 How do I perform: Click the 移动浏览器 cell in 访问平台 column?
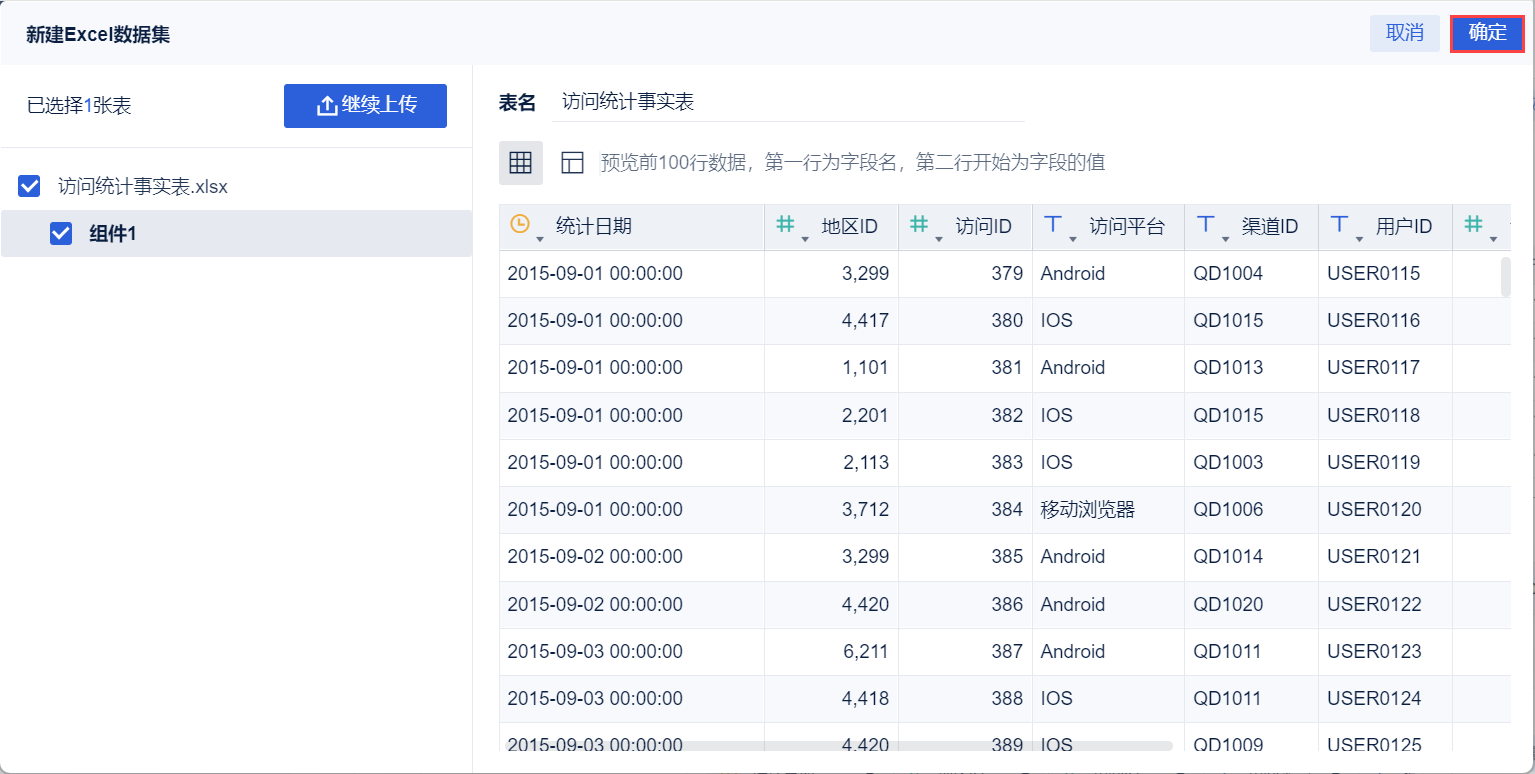(1087, 510)
